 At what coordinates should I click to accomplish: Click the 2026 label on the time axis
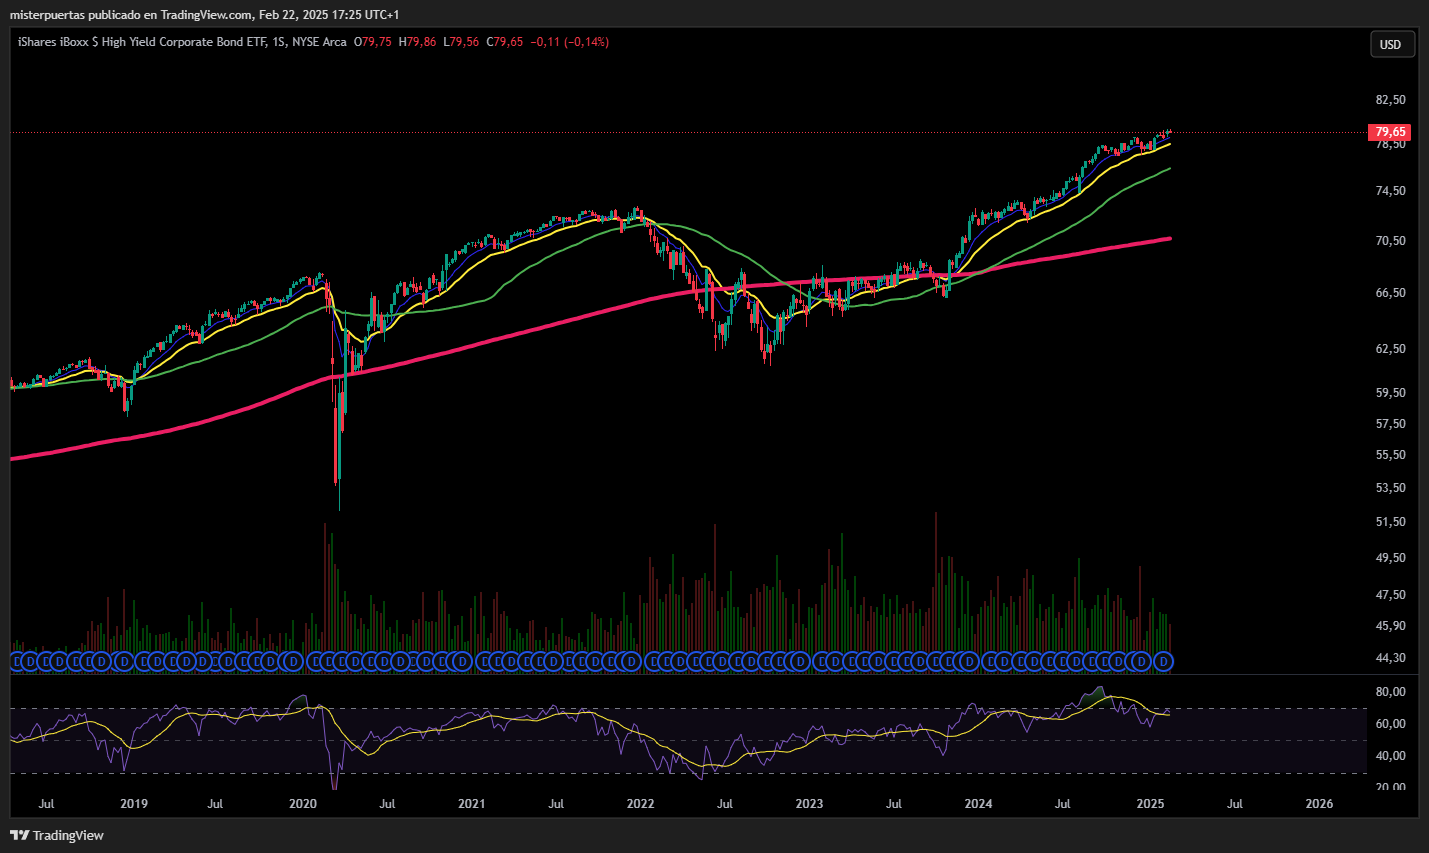pyautogui.click(x=1320, y=804)
